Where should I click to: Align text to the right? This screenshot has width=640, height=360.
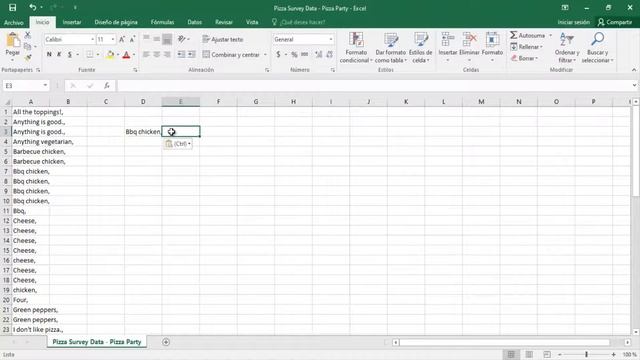tap(167, 54)
